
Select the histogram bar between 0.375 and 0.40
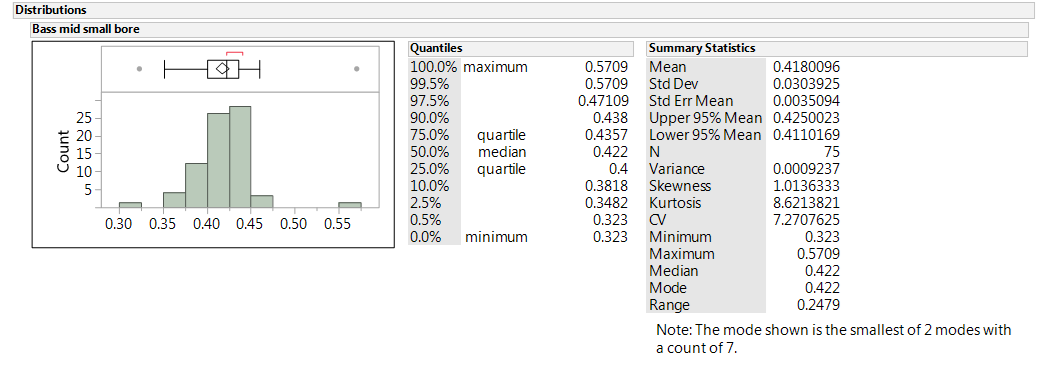(197, 185)
